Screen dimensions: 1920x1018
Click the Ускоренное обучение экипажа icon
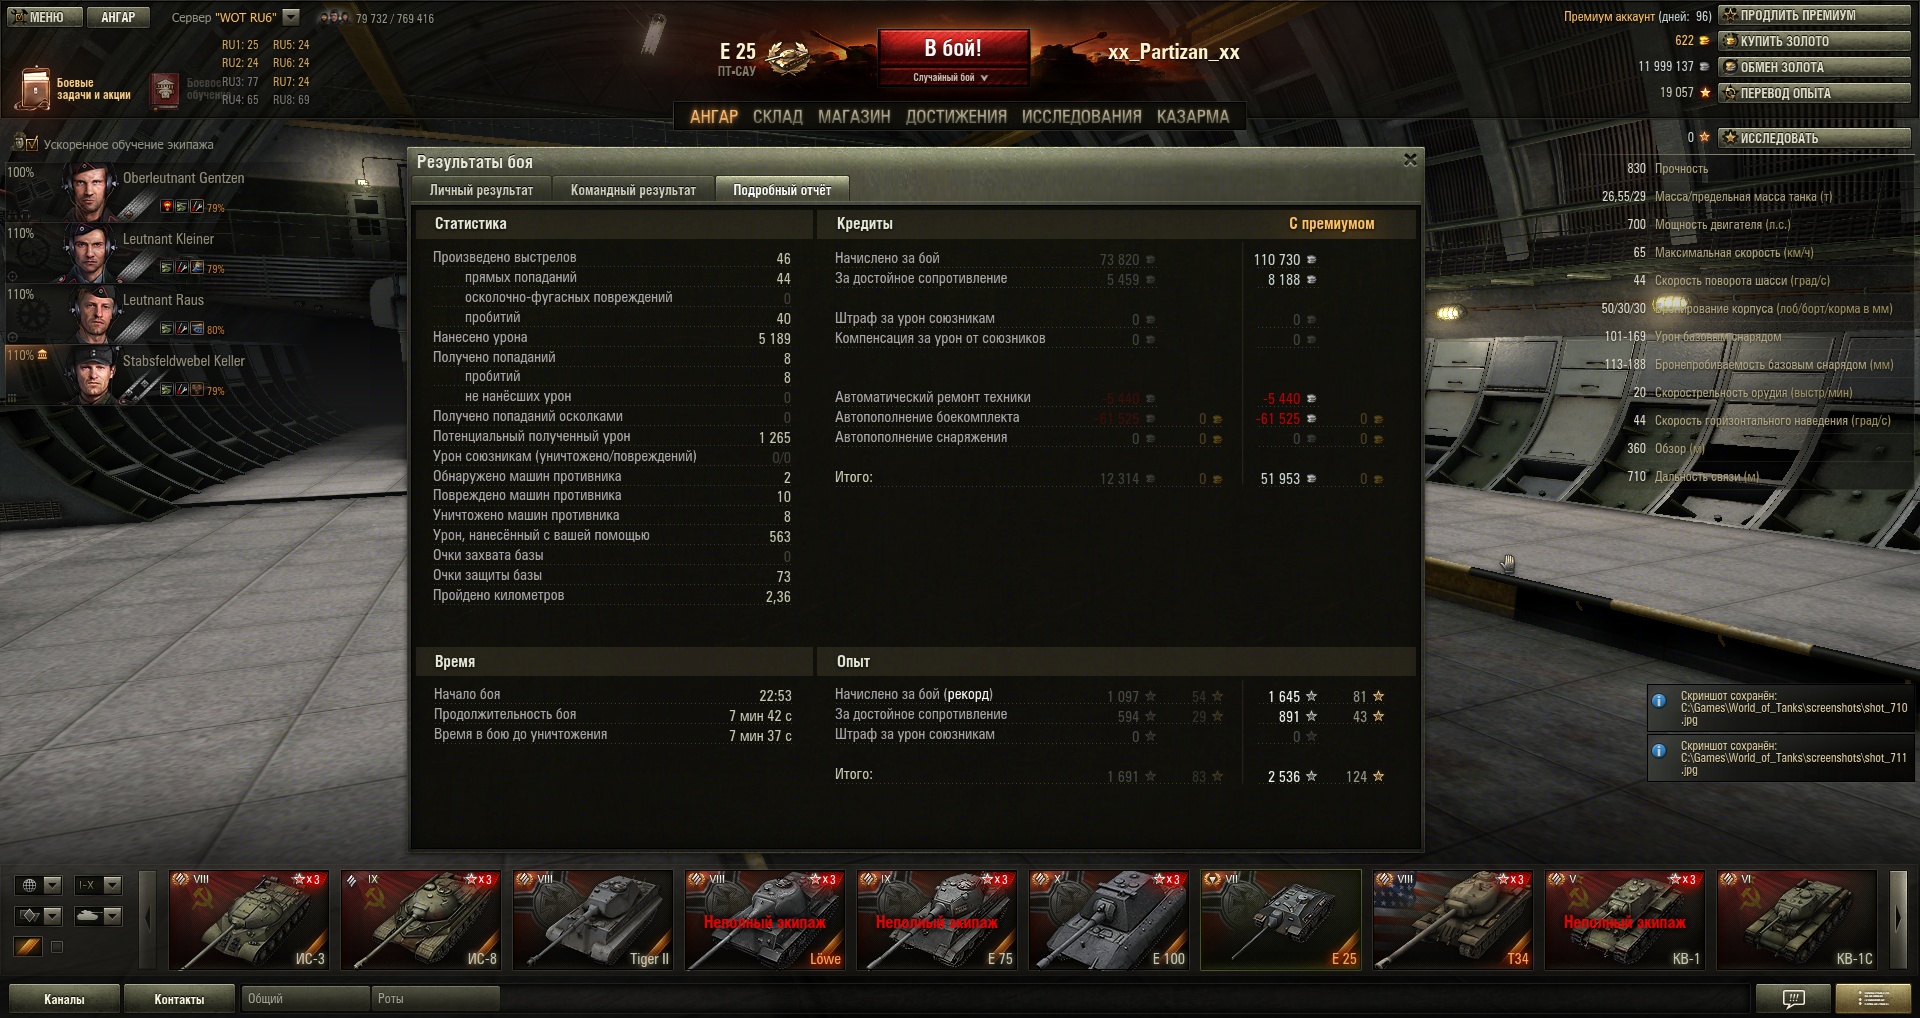tap(25, 144)
